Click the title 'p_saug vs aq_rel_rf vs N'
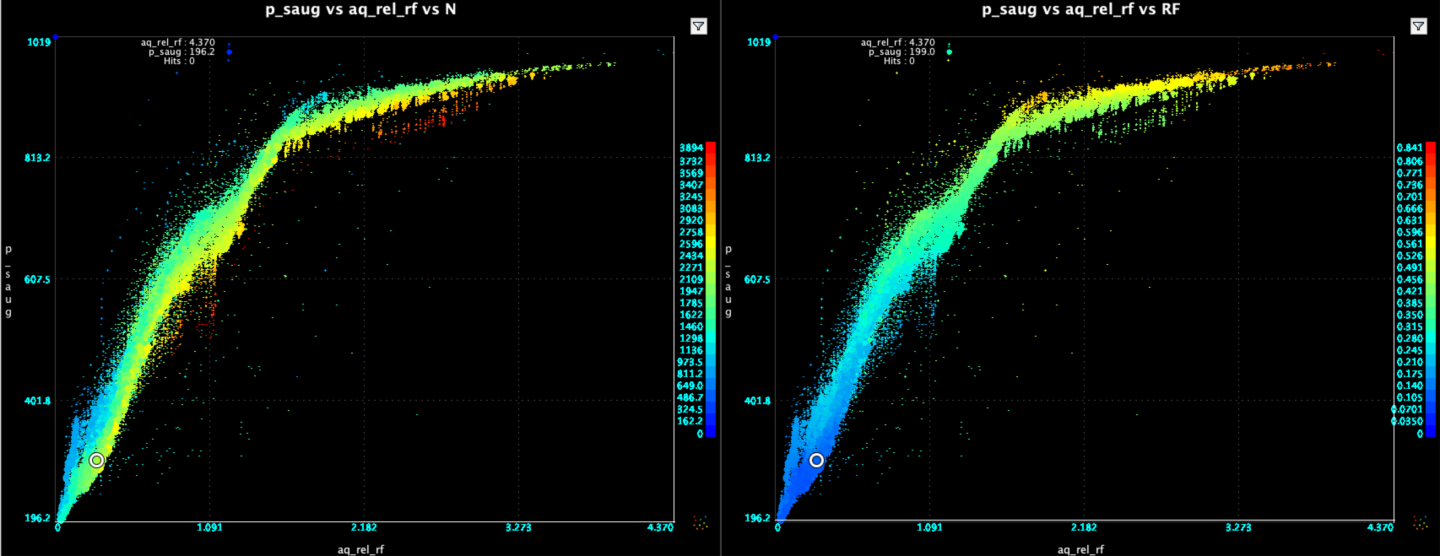1440x556 pixels. pyautogui.click(x=360, y=8)
